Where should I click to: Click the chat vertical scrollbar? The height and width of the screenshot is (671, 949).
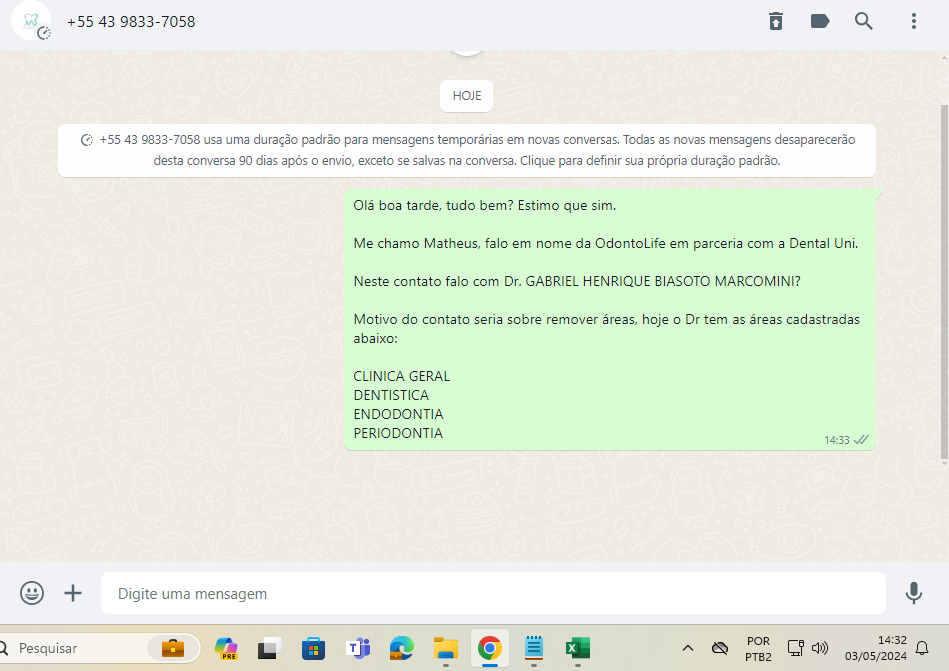pos(944,281)
